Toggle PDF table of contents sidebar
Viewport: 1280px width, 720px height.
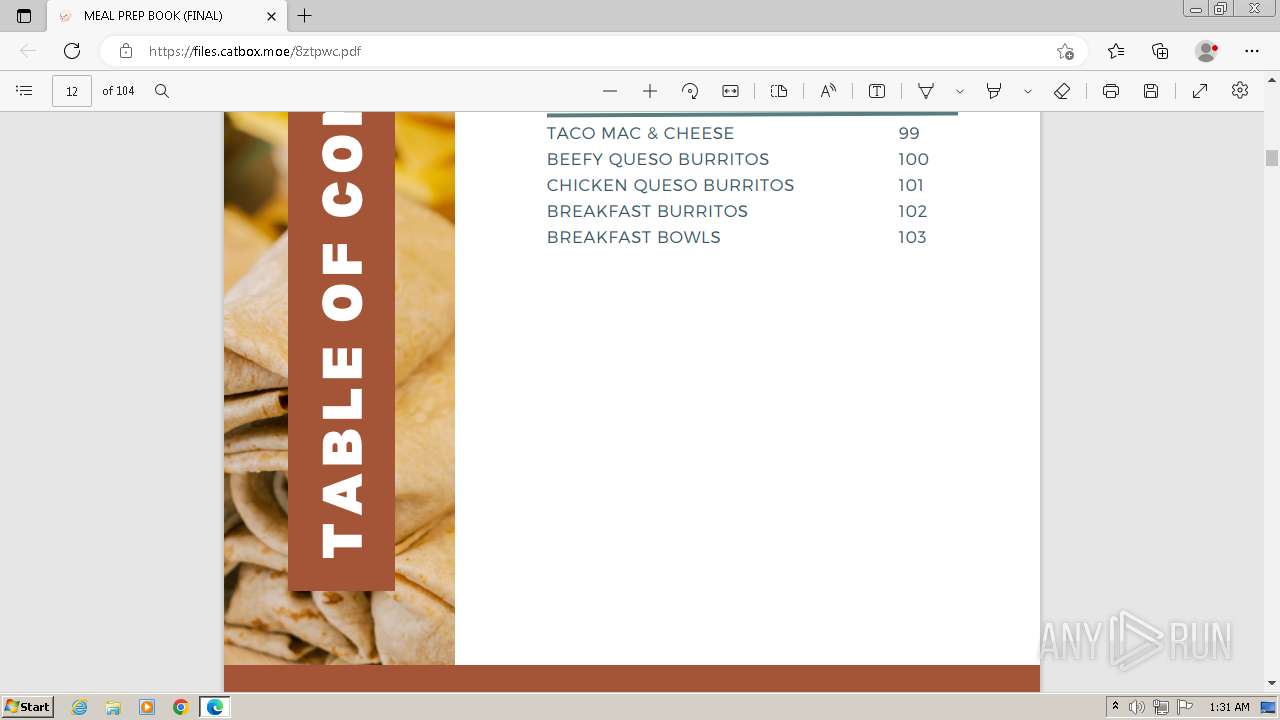[x=24, y=91]
